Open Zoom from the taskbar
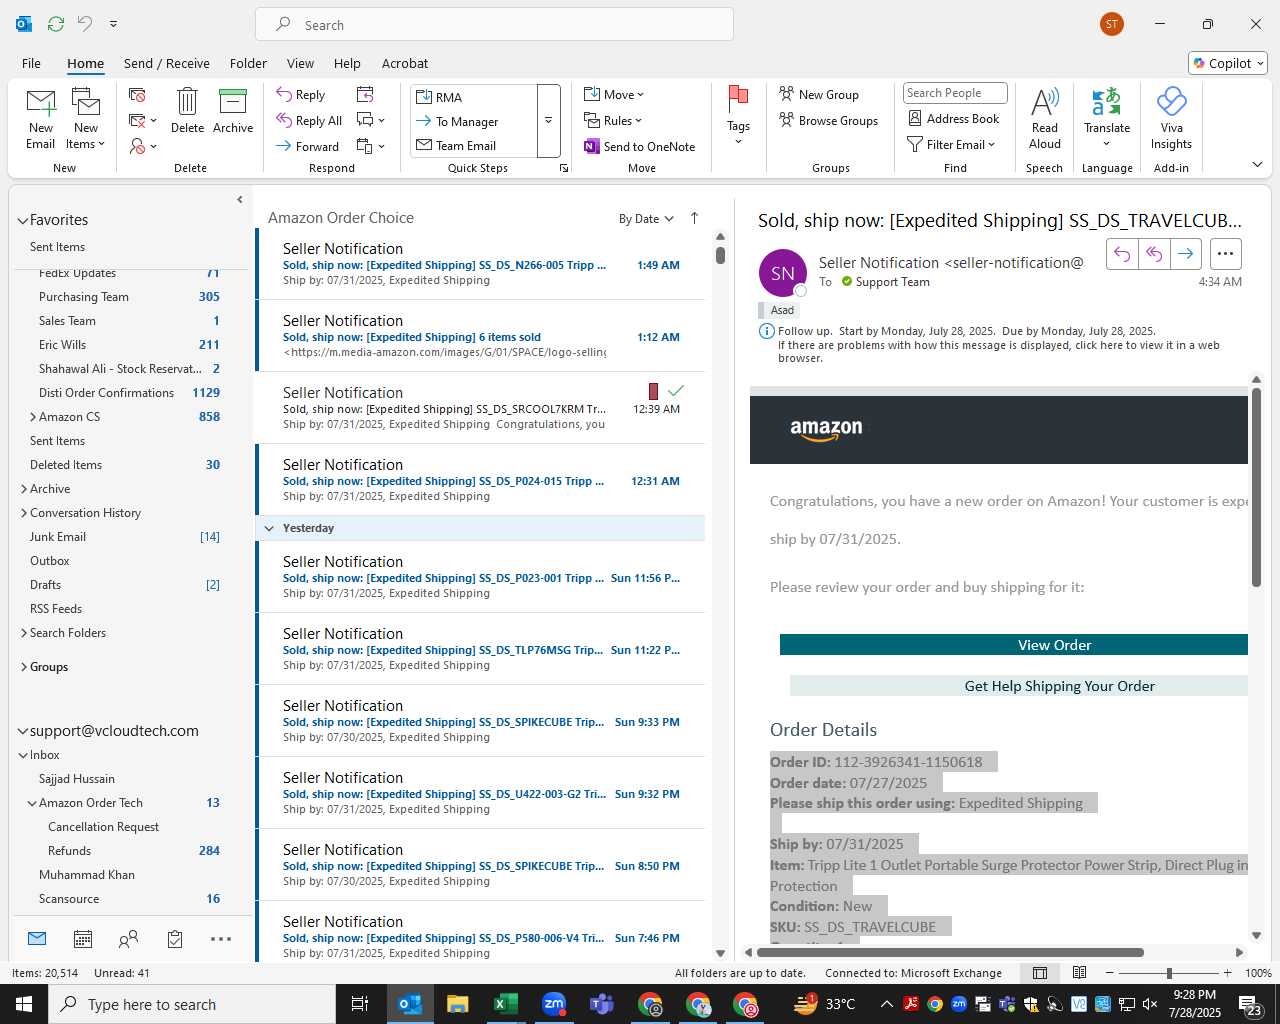Image resolution: width=1280 pixels, height=1024 pixels. coord(554,1004)
